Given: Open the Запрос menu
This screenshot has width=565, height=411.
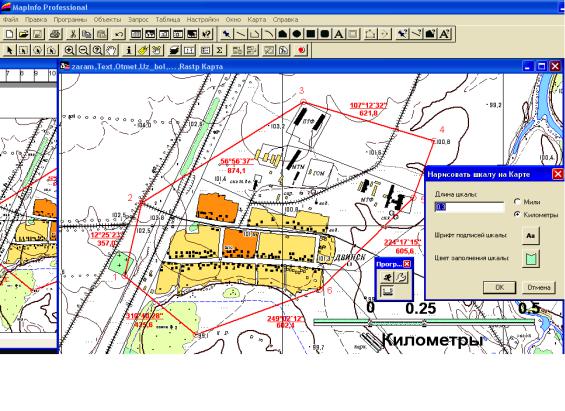Looking at the screenshot, I should click(138, 19).
